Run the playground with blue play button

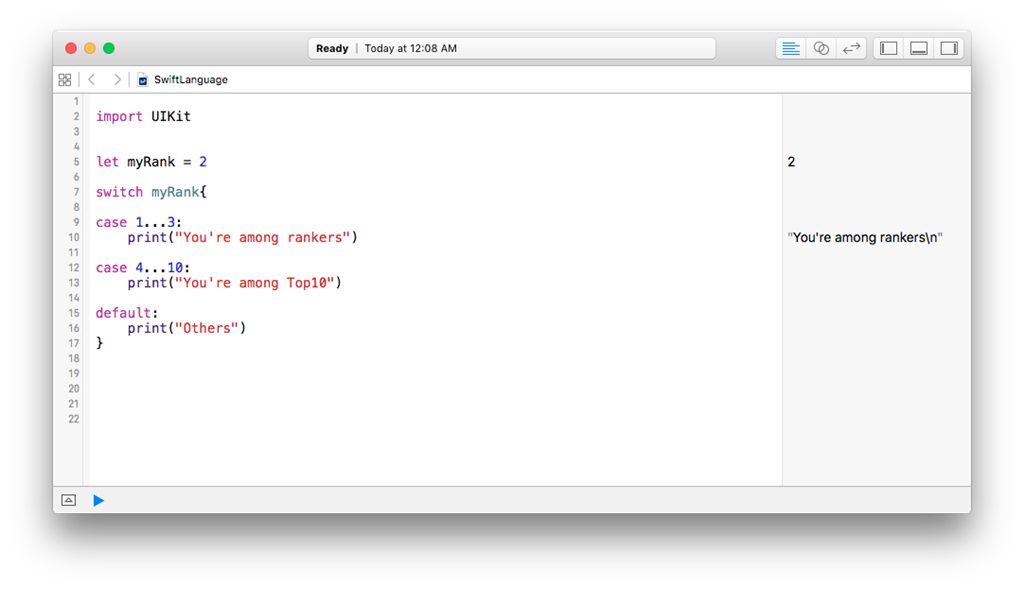click(98, 500)
